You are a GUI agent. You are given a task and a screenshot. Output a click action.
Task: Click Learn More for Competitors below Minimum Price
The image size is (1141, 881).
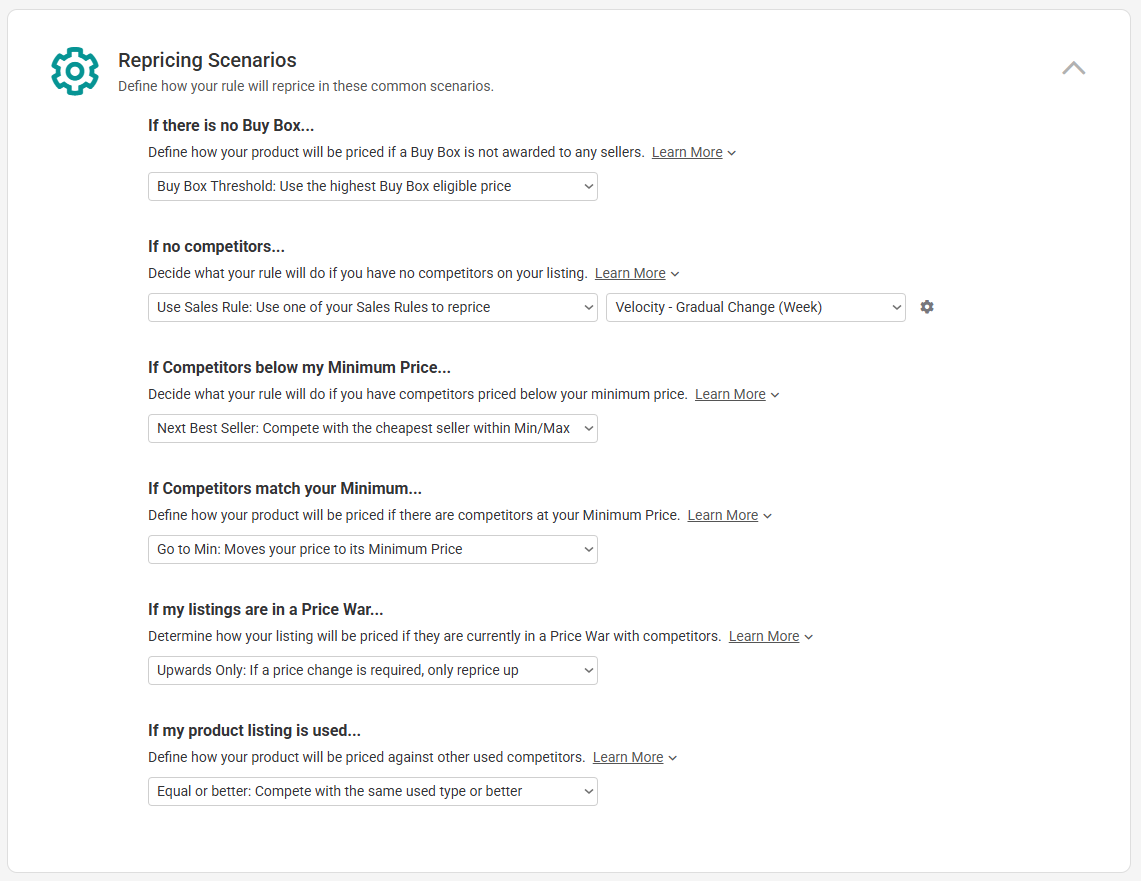point(730,394)
